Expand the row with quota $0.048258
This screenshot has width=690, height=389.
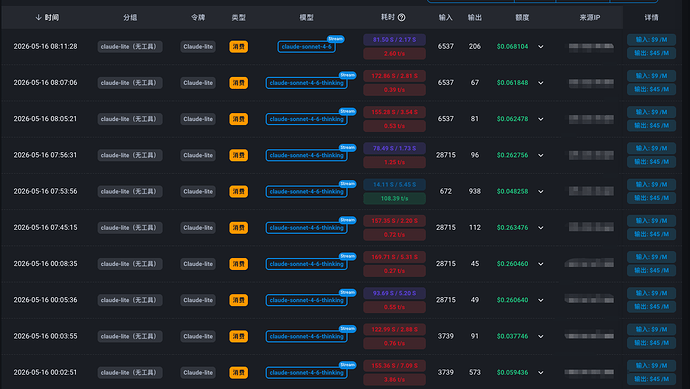pyautogui.click(x=541, y=191)
